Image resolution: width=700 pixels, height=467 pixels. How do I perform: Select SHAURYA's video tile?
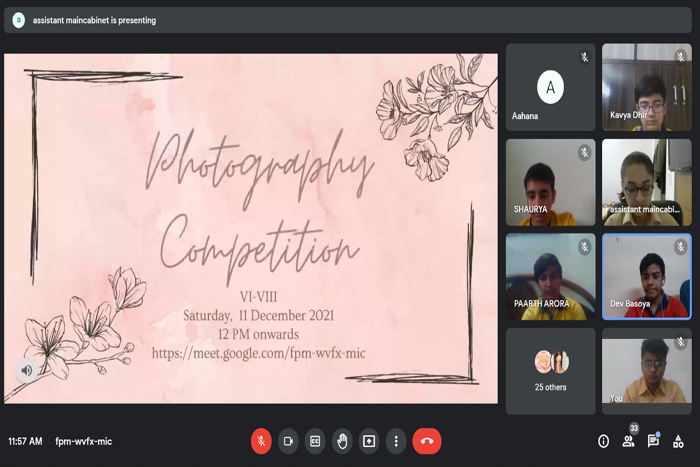(x=550, y=182)
